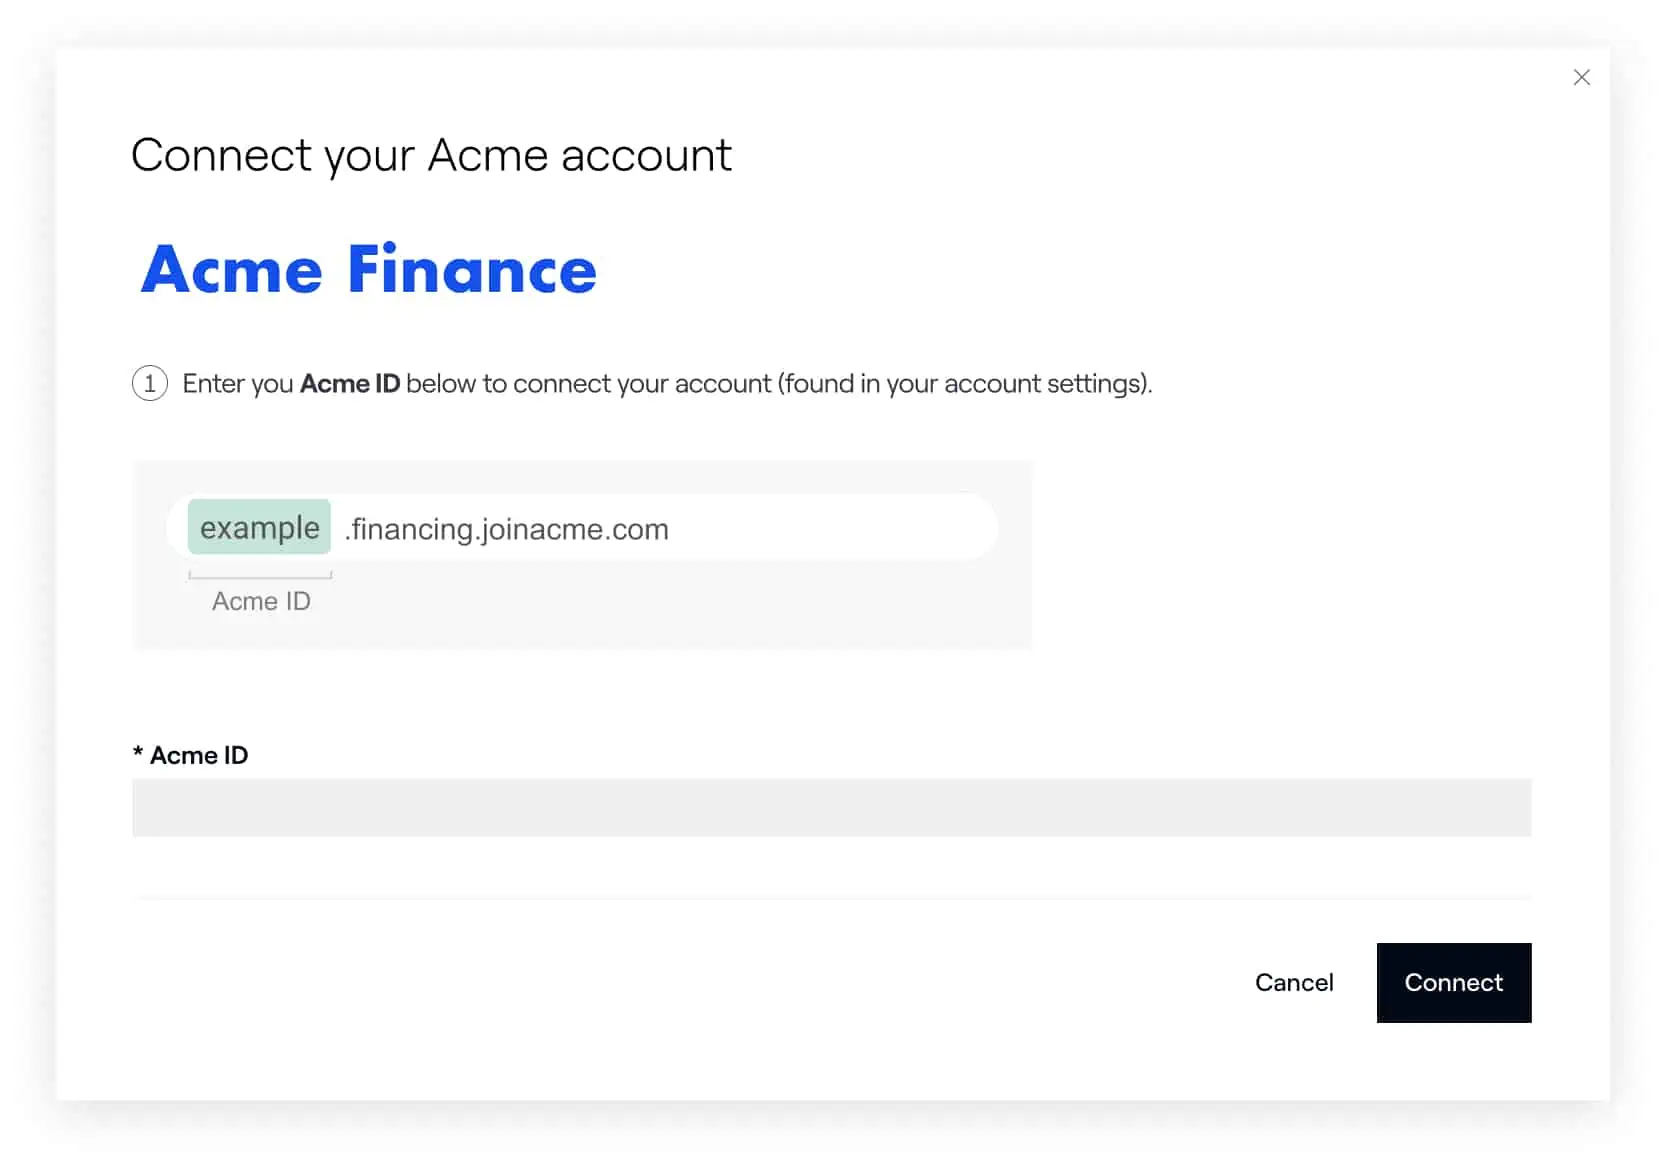Close the Connect your Acme account dialog
The height and width of the screenshot is (1164, 1666).
tap(1581, 78)
